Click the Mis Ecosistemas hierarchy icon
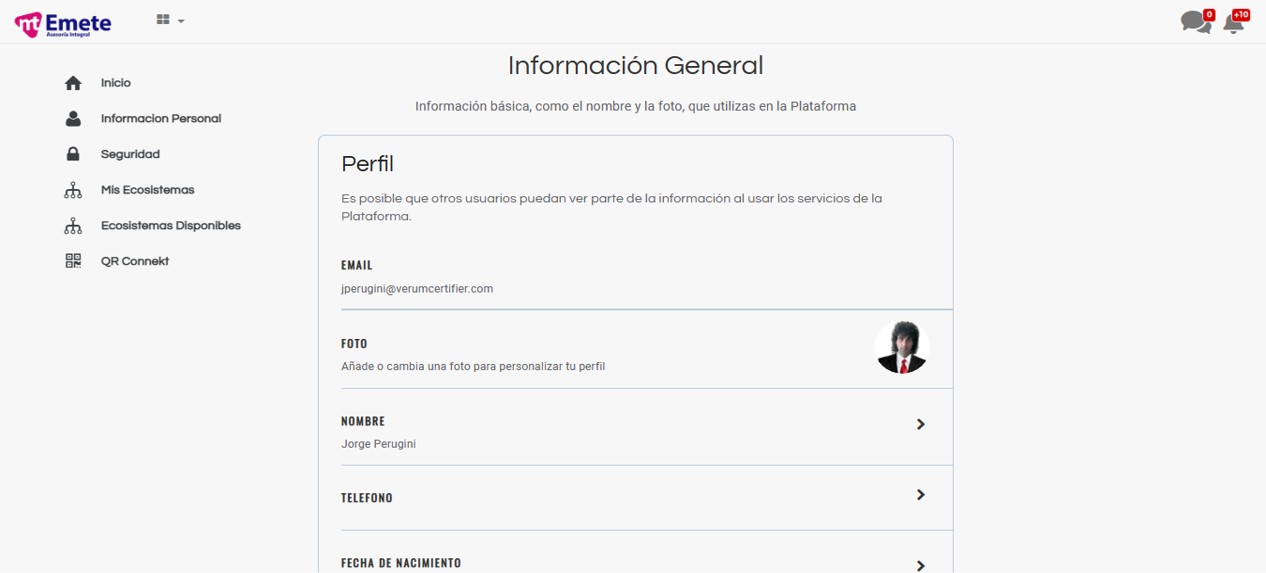The width and height of the screenshot is (1266, 573). [x=73, y=190]
